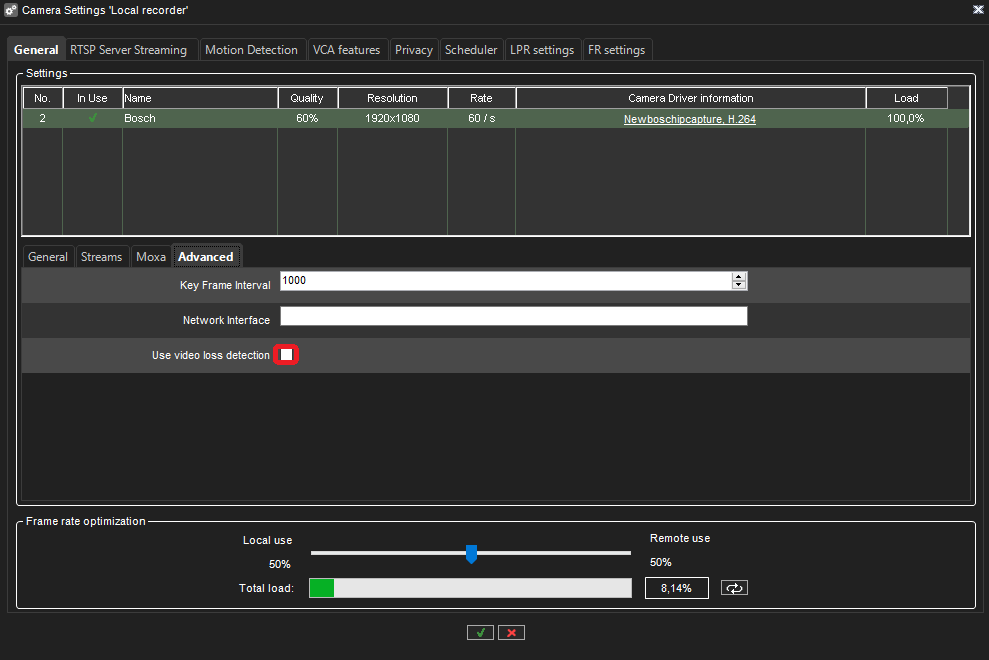Click the green In Use checkmark for Bosch
The height and width of the screenshot is (660, 989).
(x=93, y=118)
